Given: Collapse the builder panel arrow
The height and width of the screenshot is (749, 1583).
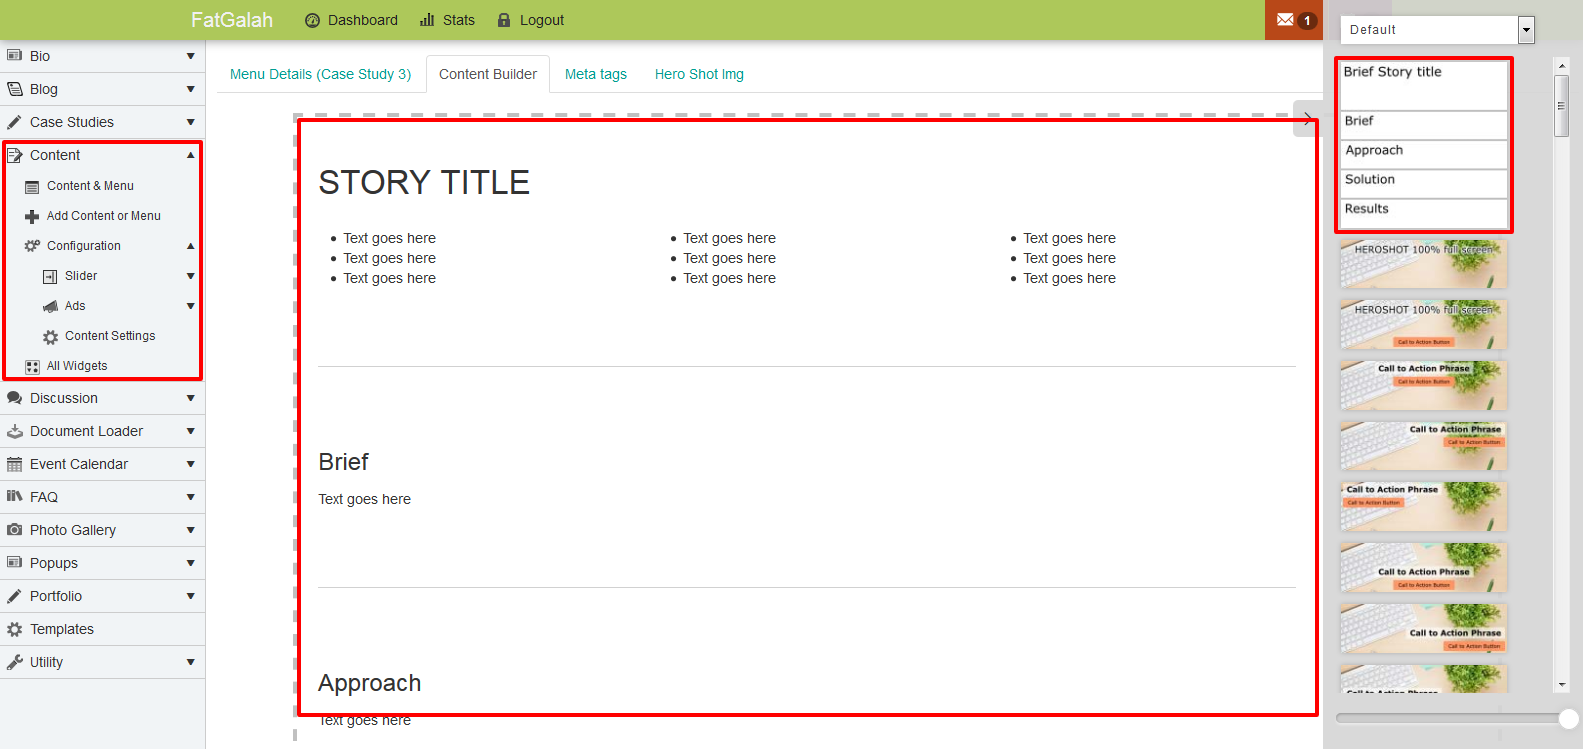Looking at the screenshot, I should click(x=1307, y=119).
